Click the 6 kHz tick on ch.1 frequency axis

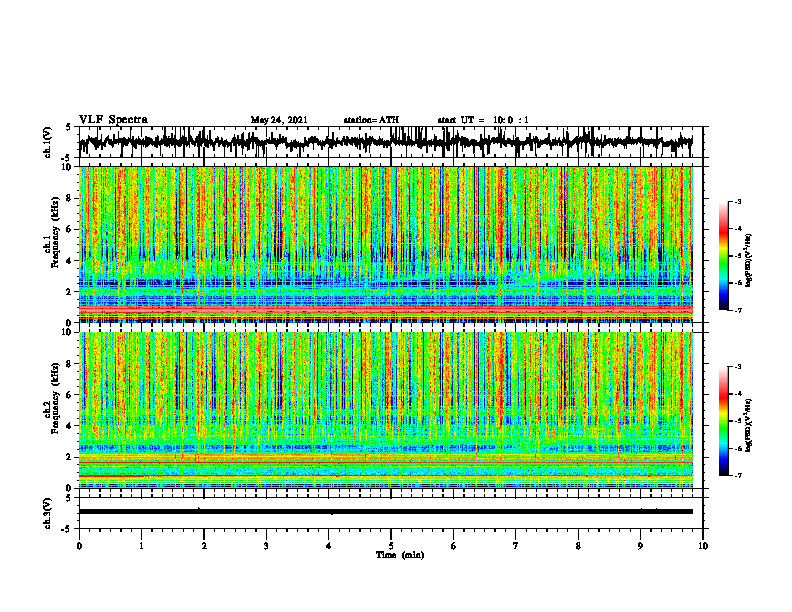pos(69,229)
